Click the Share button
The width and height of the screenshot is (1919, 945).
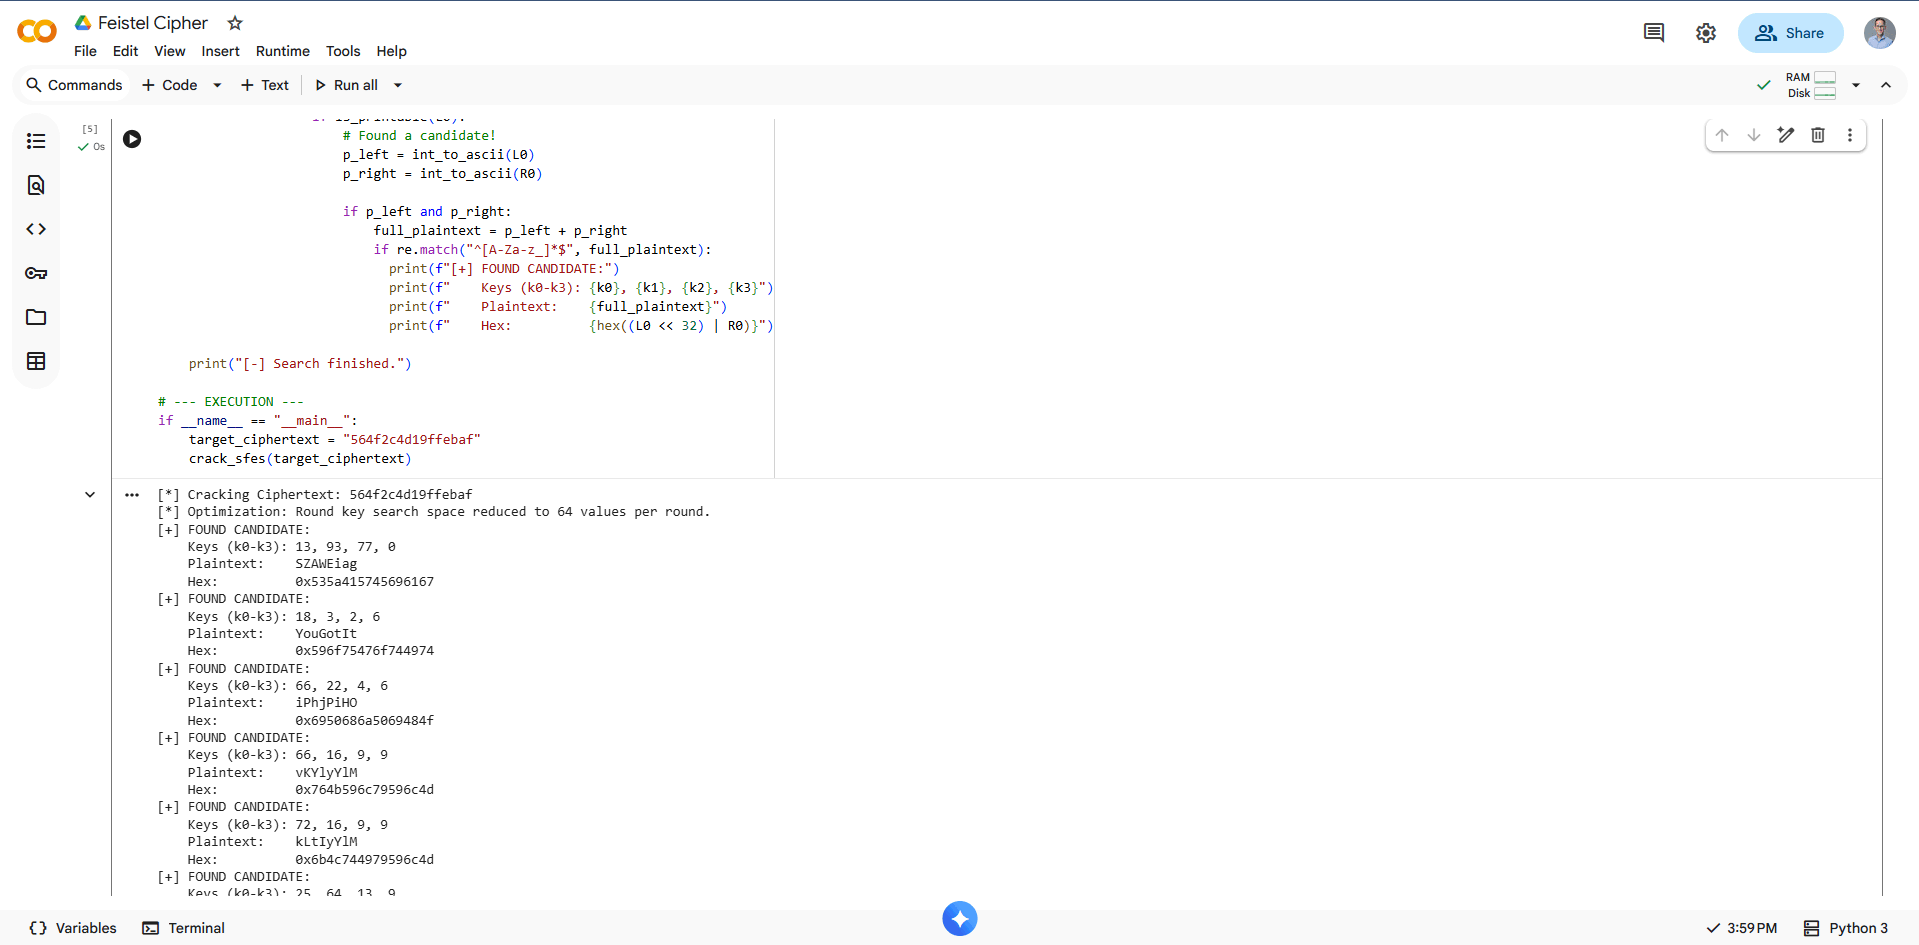click(x=1790, y=33)
